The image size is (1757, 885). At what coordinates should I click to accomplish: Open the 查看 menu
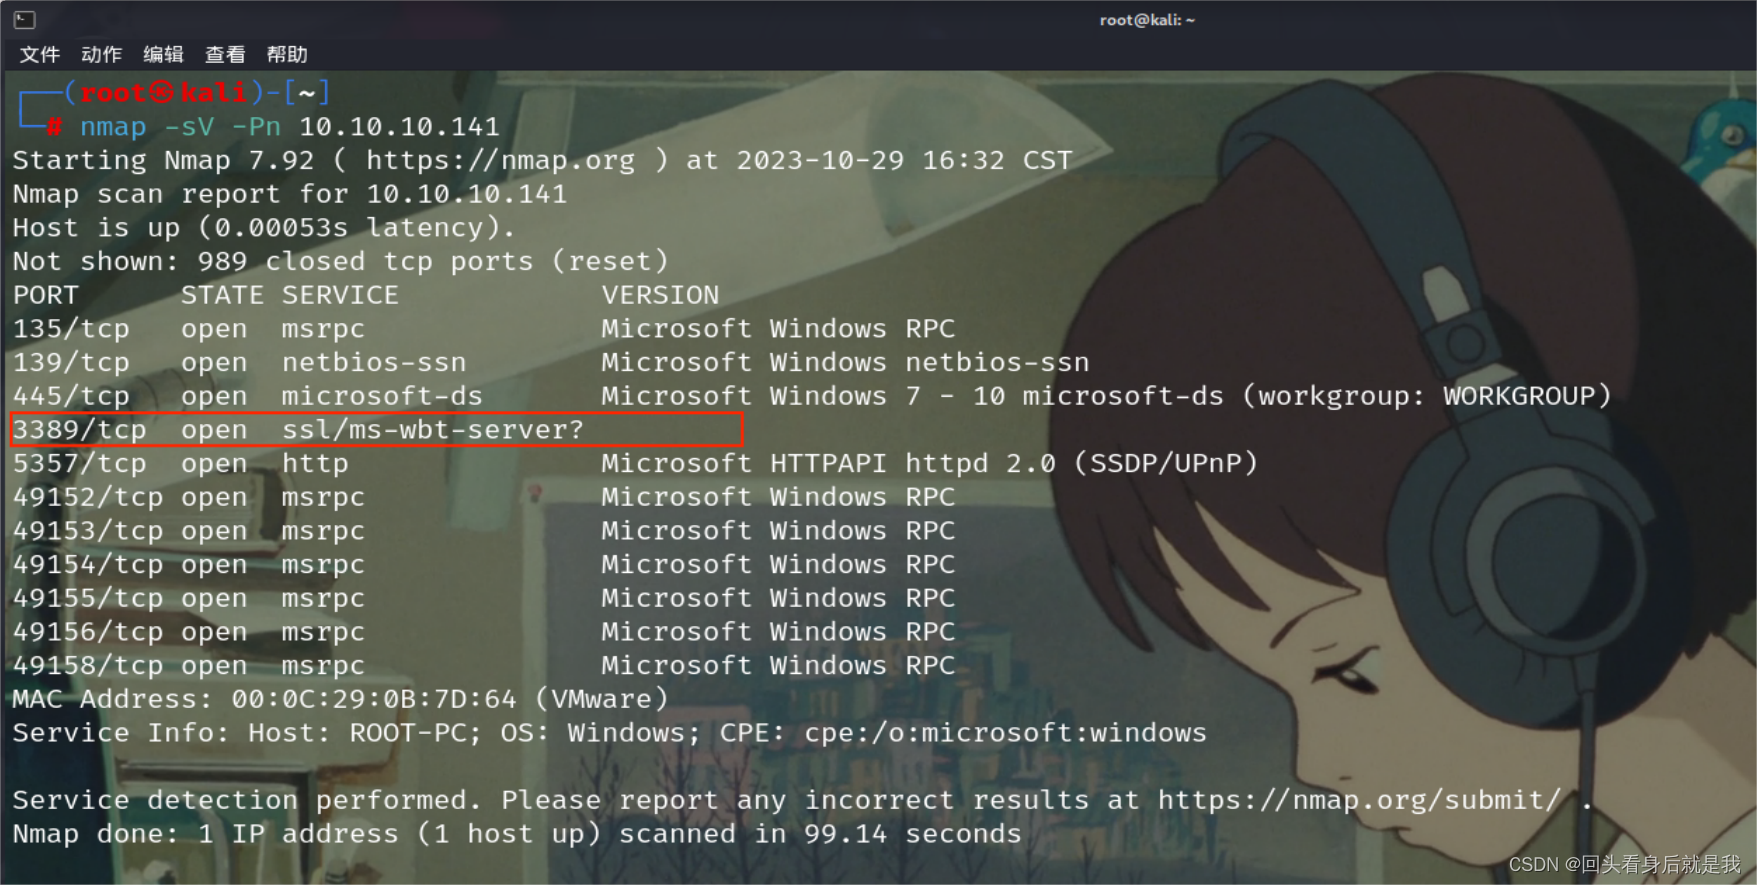[225, 54]
